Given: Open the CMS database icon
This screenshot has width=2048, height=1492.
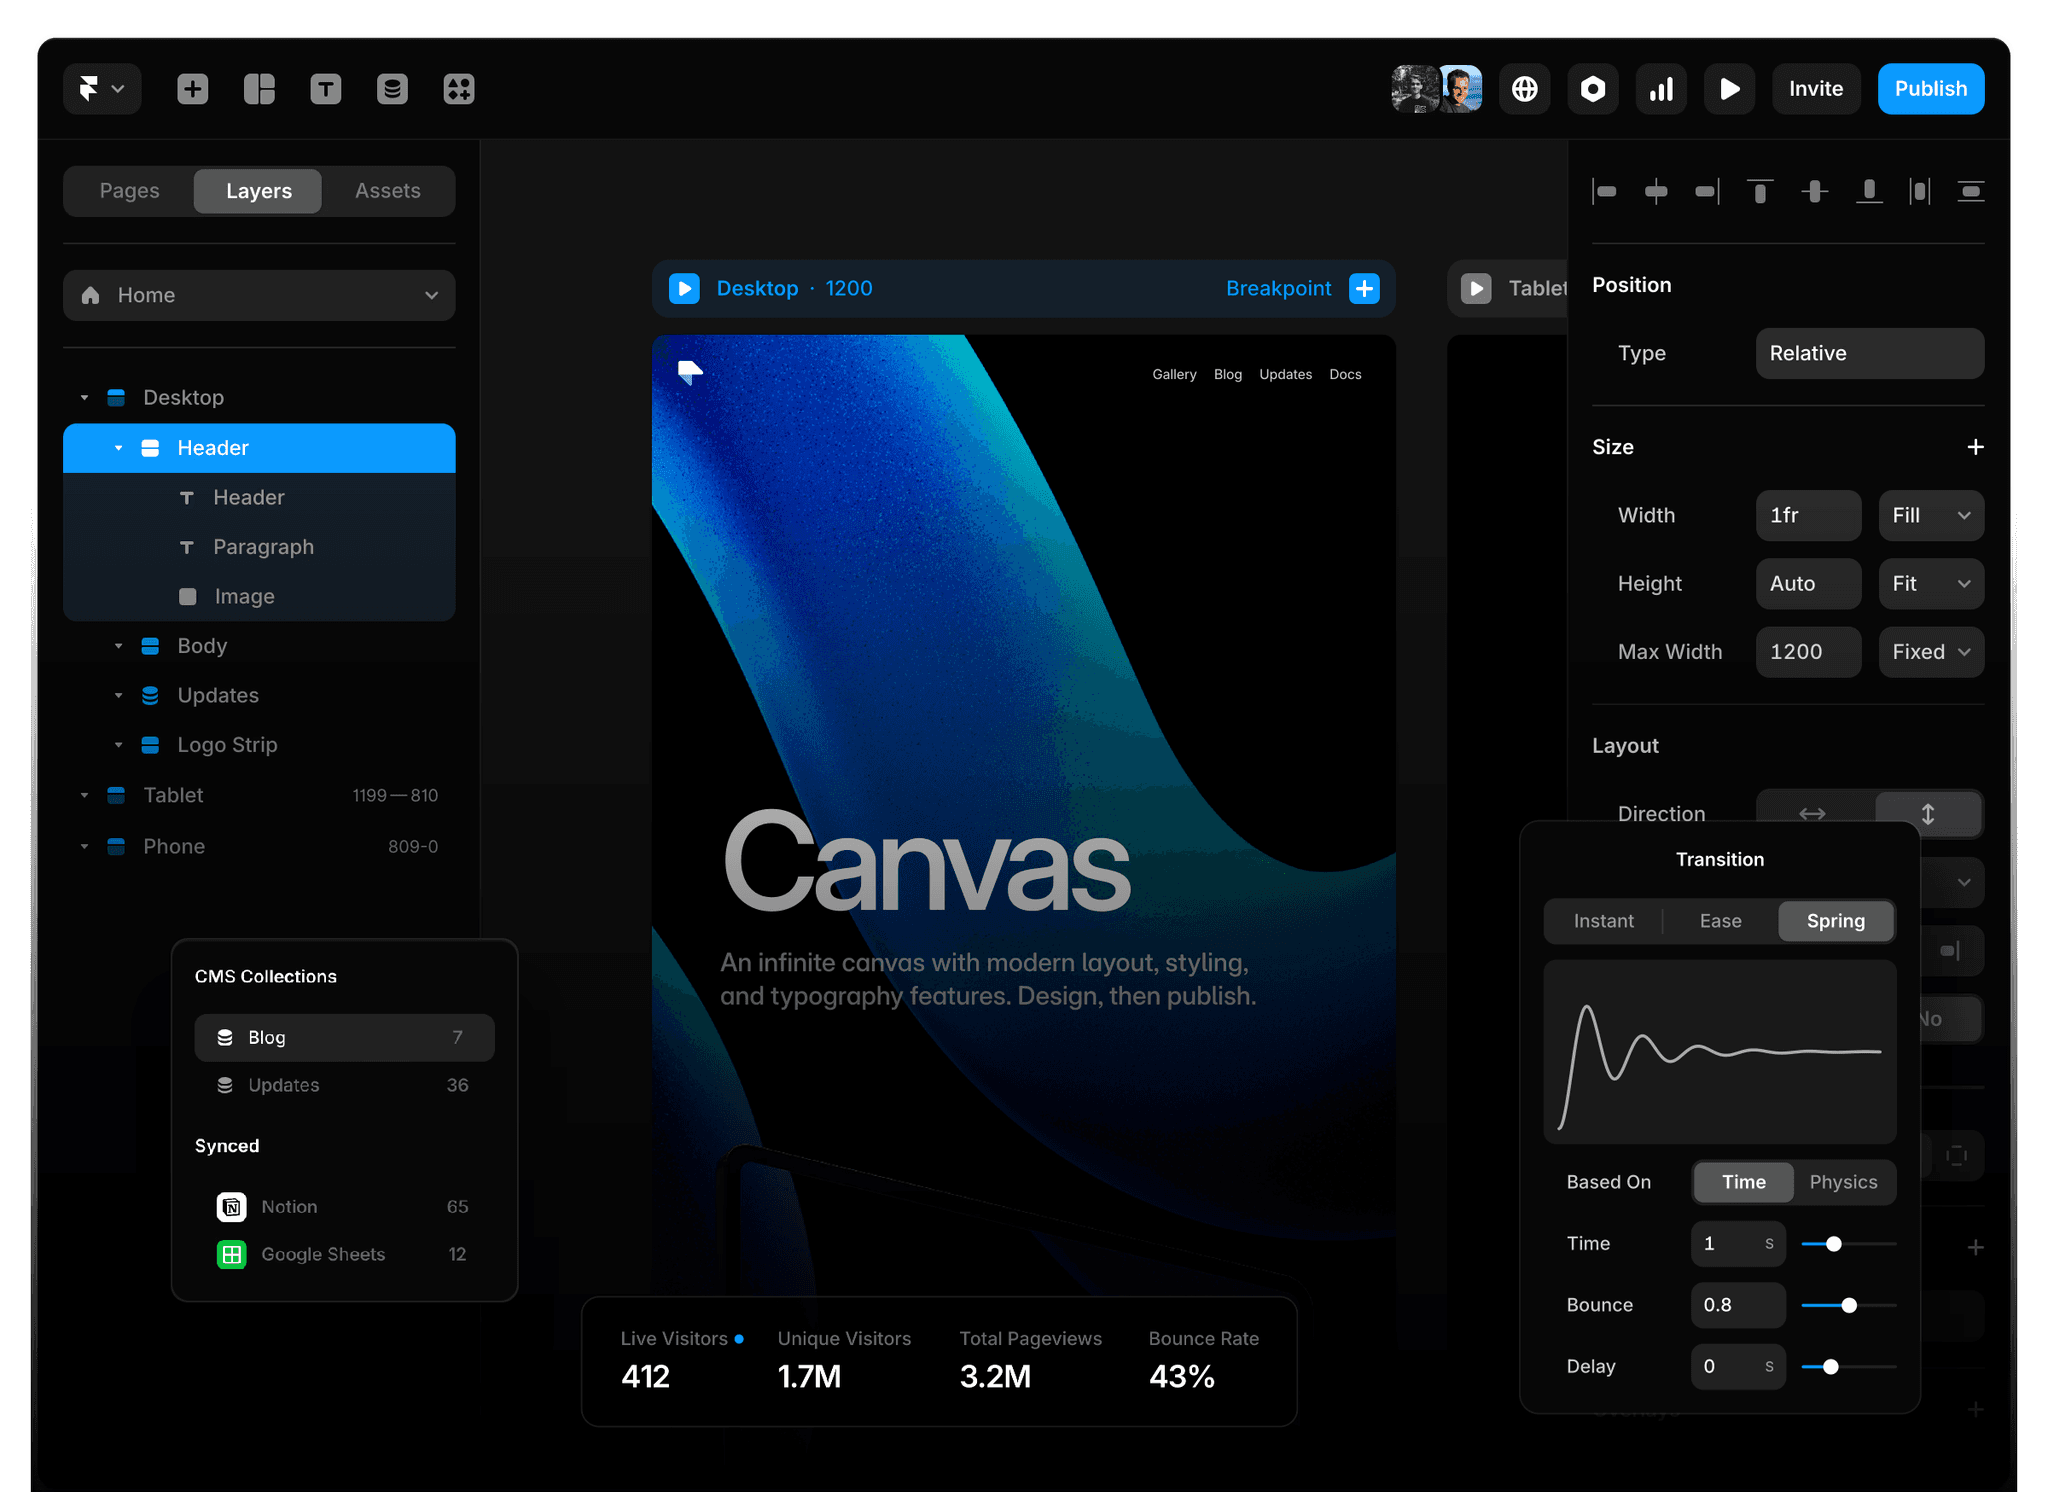Looking at the screenshot, I should click(x=392, y=89).
